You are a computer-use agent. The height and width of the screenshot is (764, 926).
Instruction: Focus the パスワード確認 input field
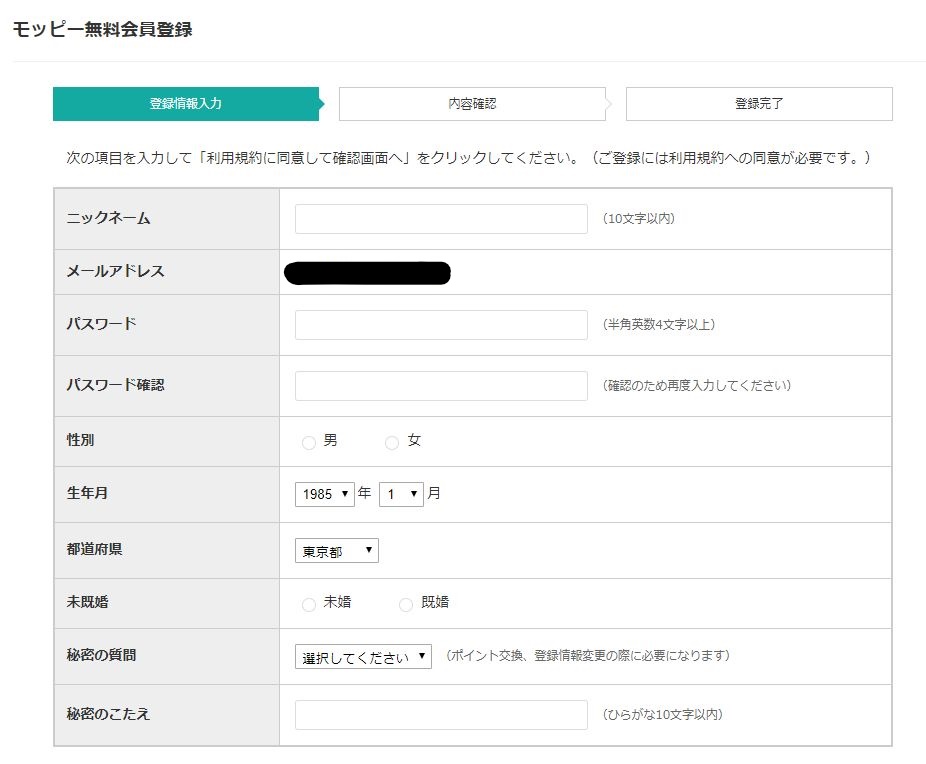tap(441, 386)
